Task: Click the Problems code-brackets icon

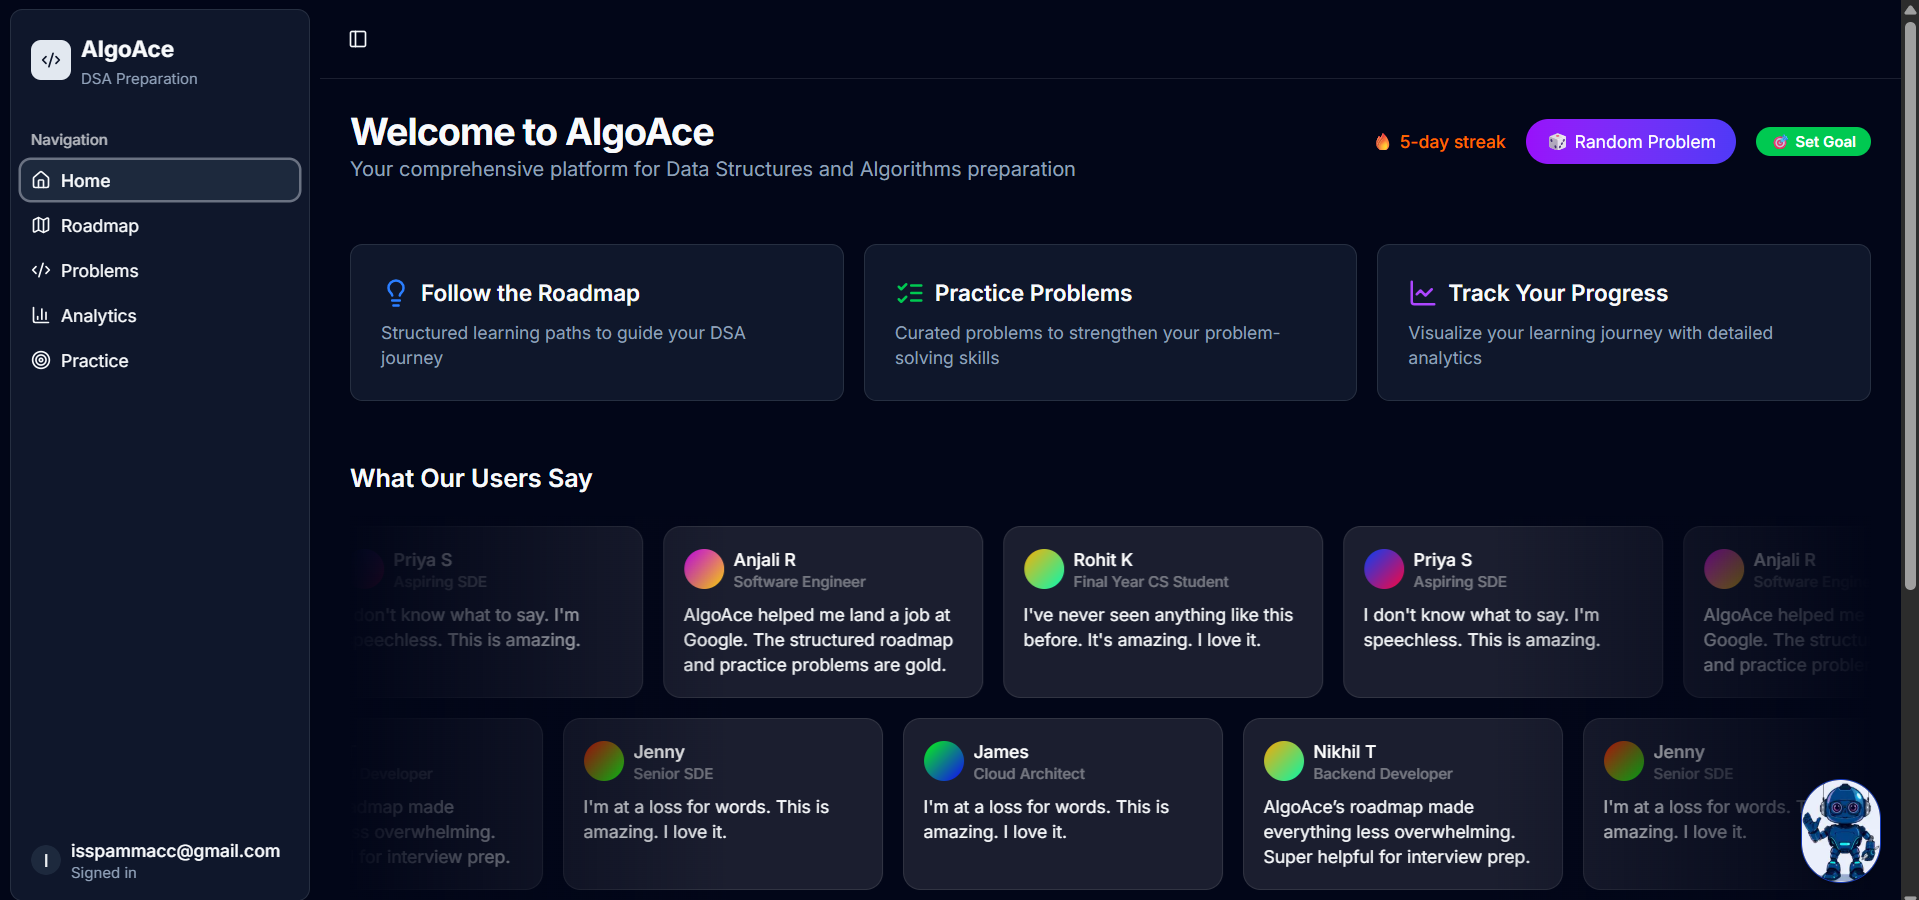Action: [41, 270]
